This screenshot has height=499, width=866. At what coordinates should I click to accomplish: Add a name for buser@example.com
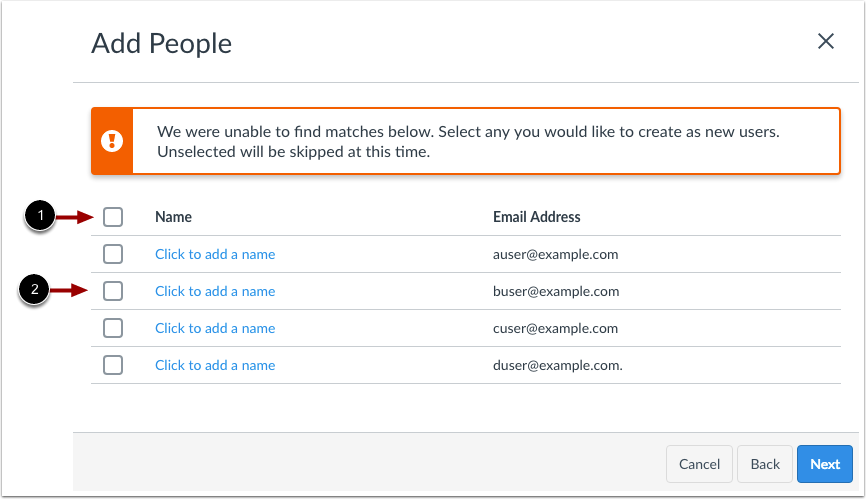point(215,291)
